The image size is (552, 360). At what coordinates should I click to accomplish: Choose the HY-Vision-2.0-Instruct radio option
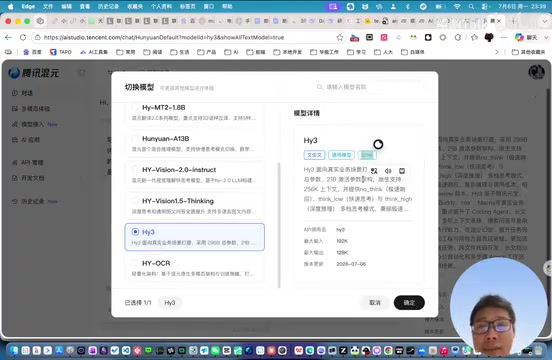click(x=135, y=170)
